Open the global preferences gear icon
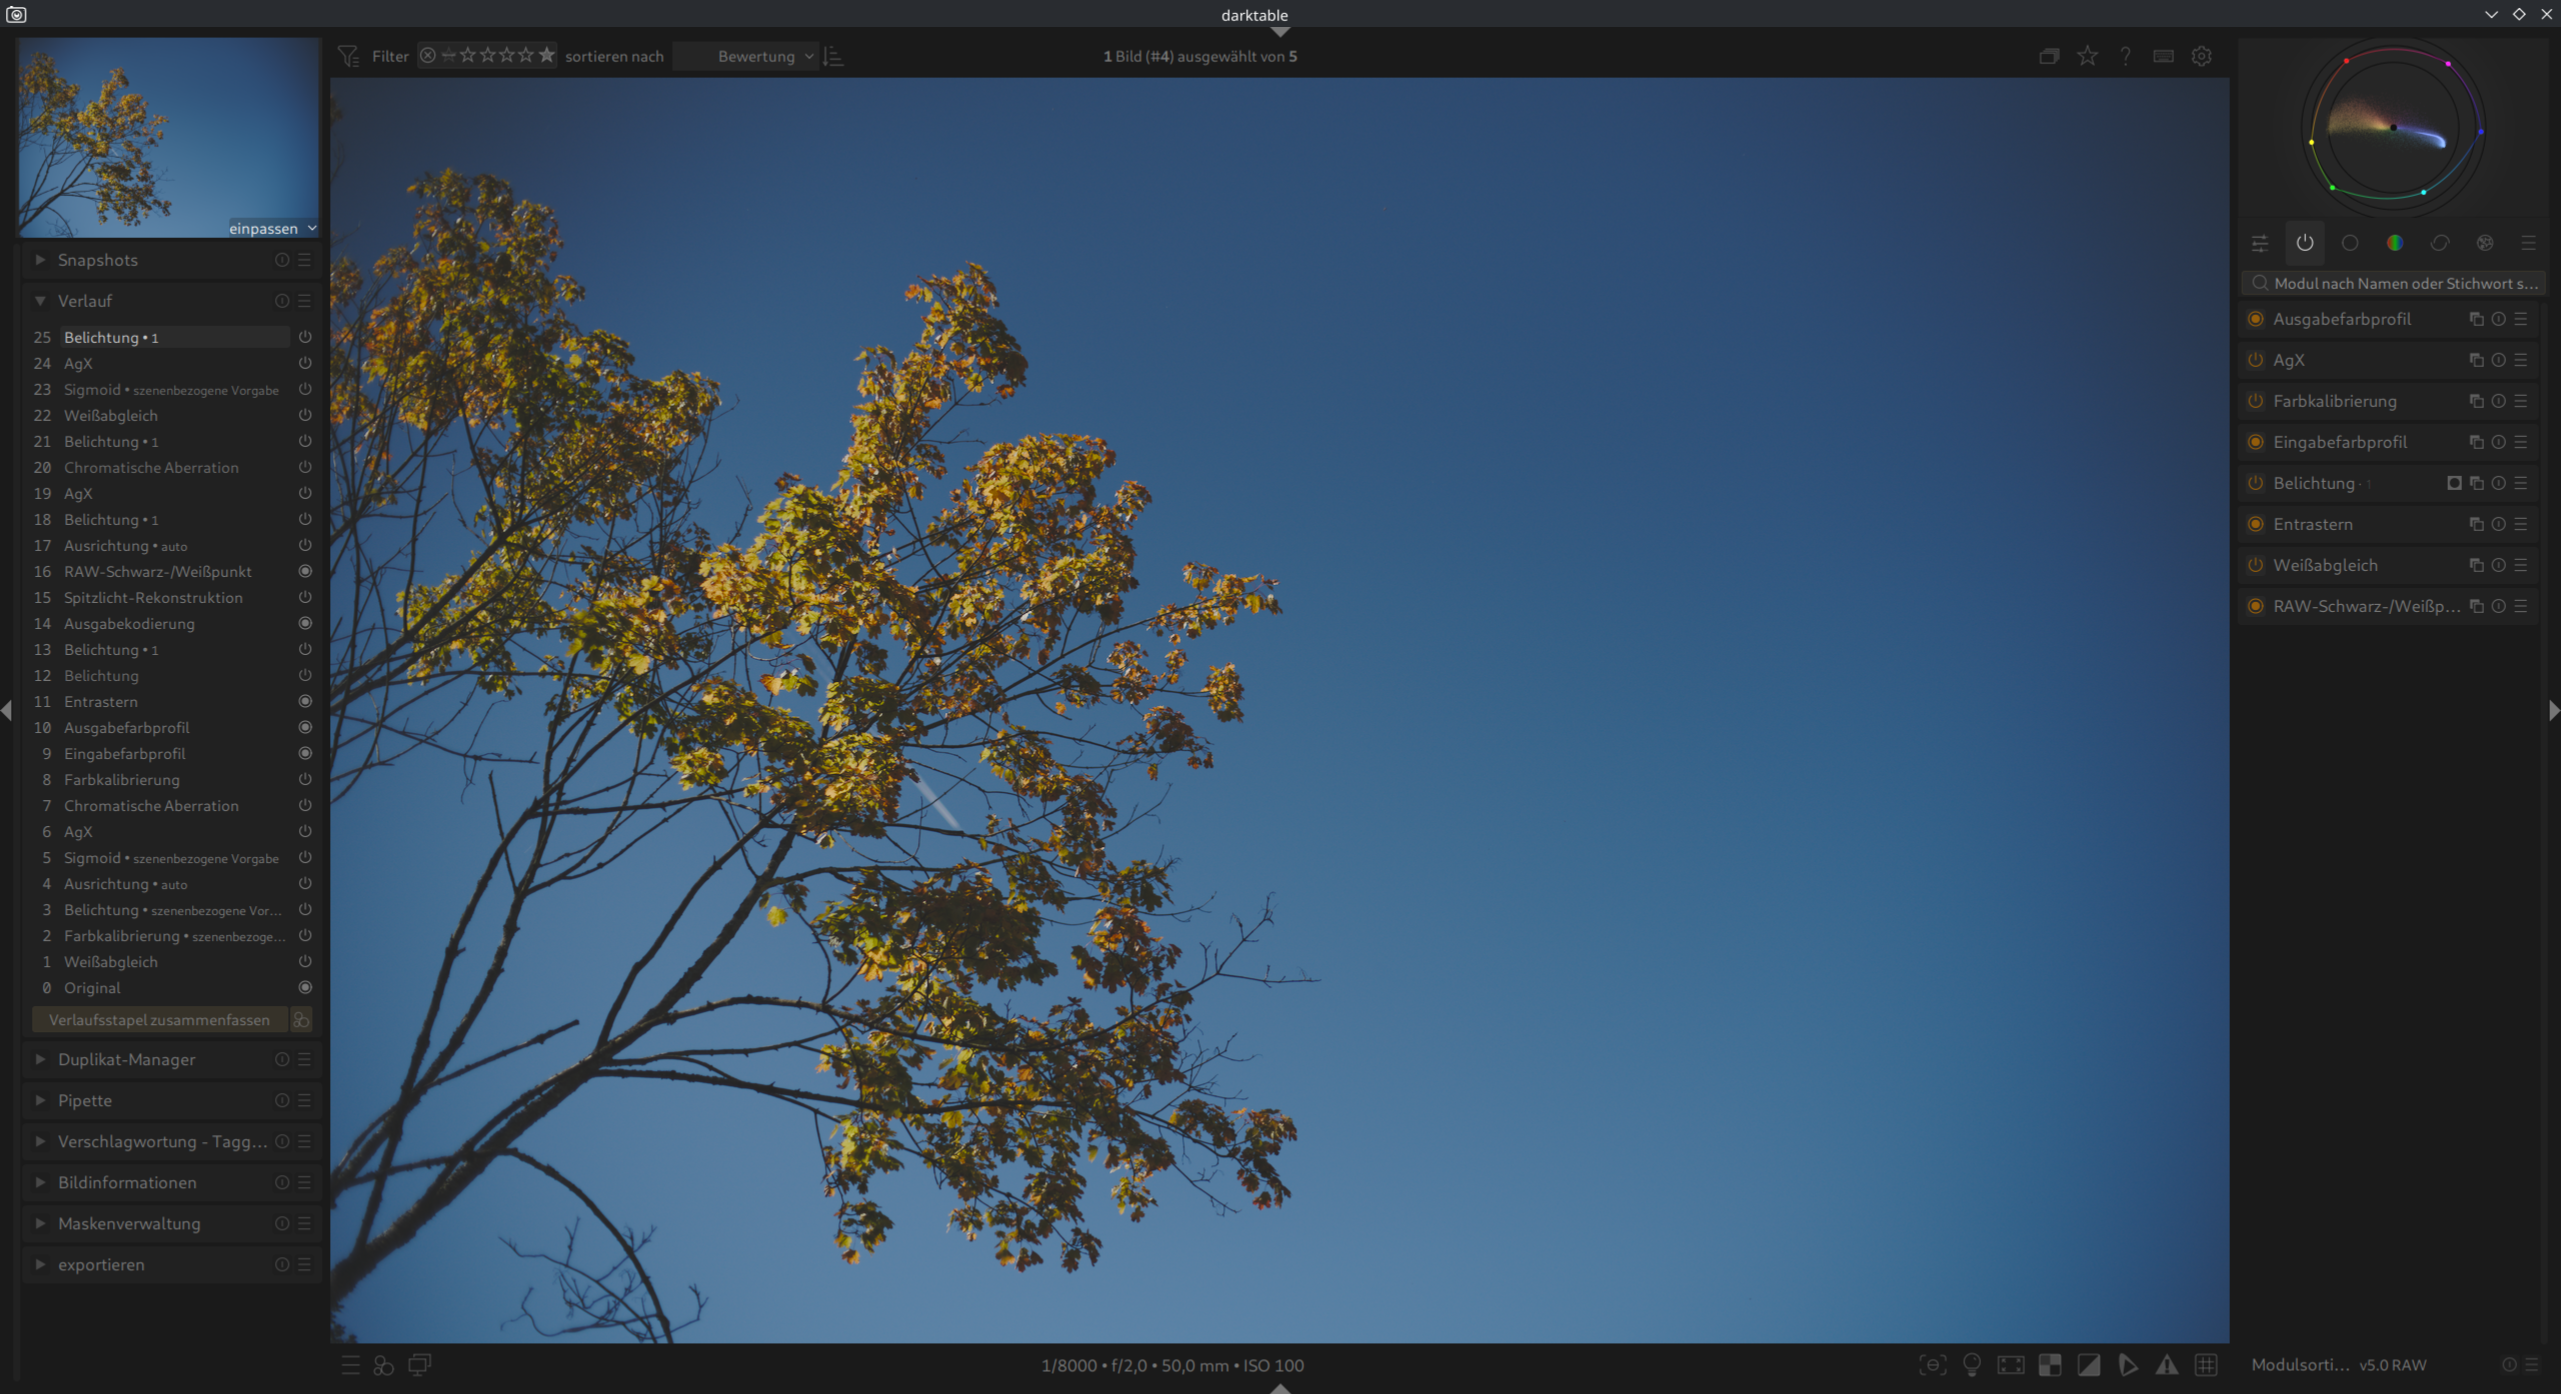Screen dimensions: 2561x1394 [2201, 56]
